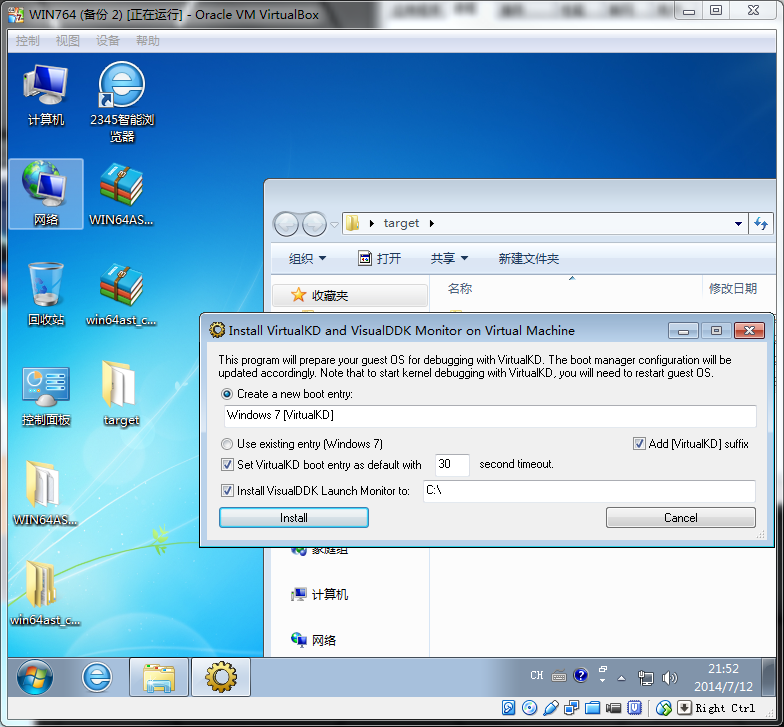The image size is (784, 727).
Task: Click the CPU virtualization status icon
Action: click(634, 708)
